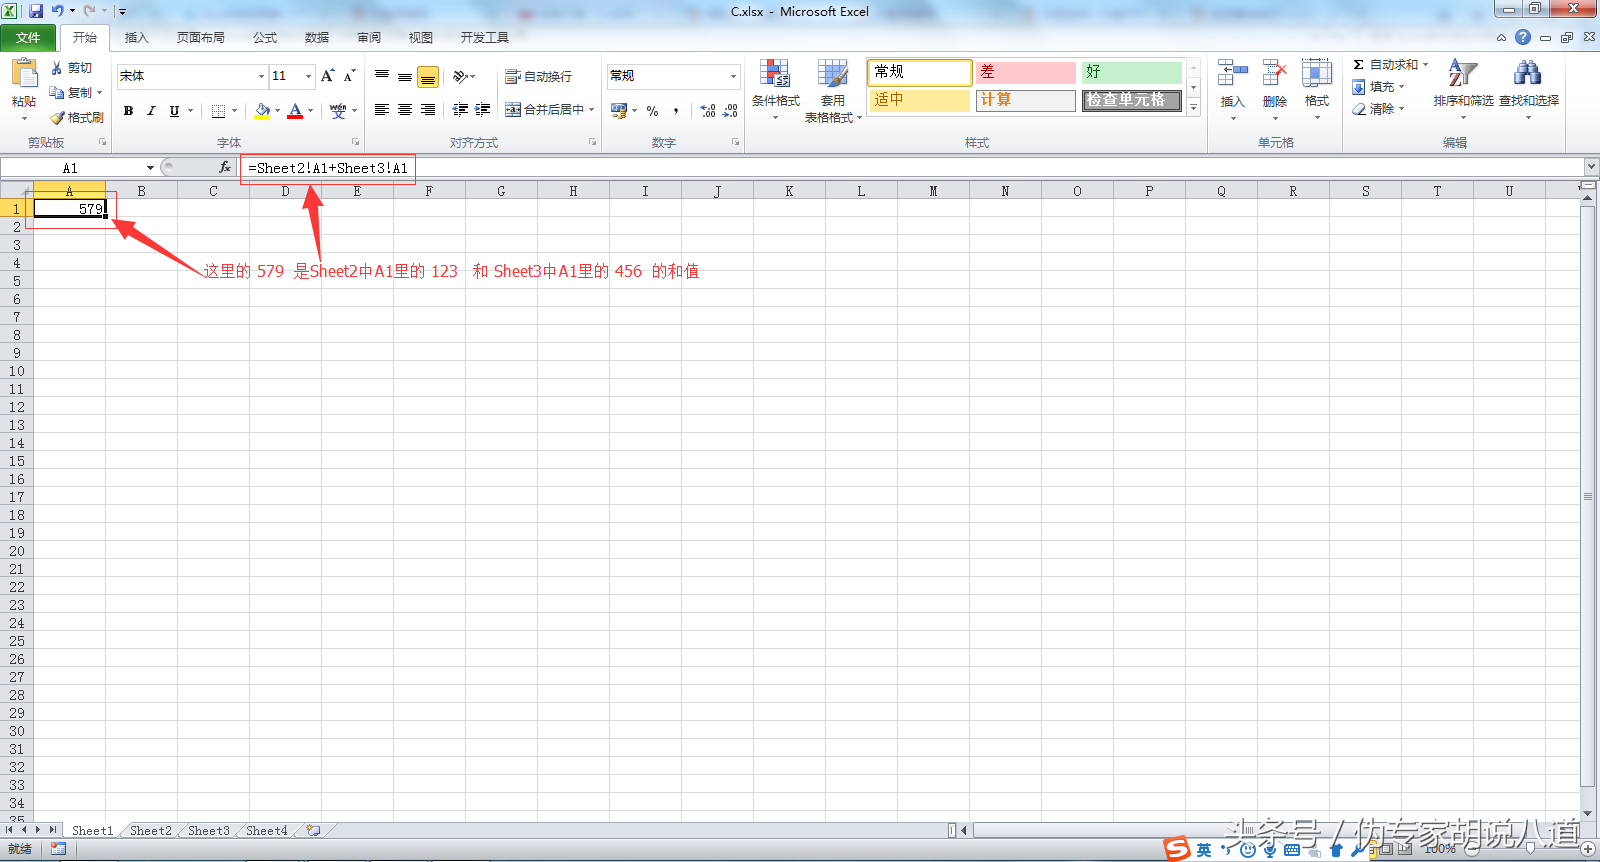The image size is (1600, 862).
Task: Enable 自动换行 wrap text
Action: point(539,77)
